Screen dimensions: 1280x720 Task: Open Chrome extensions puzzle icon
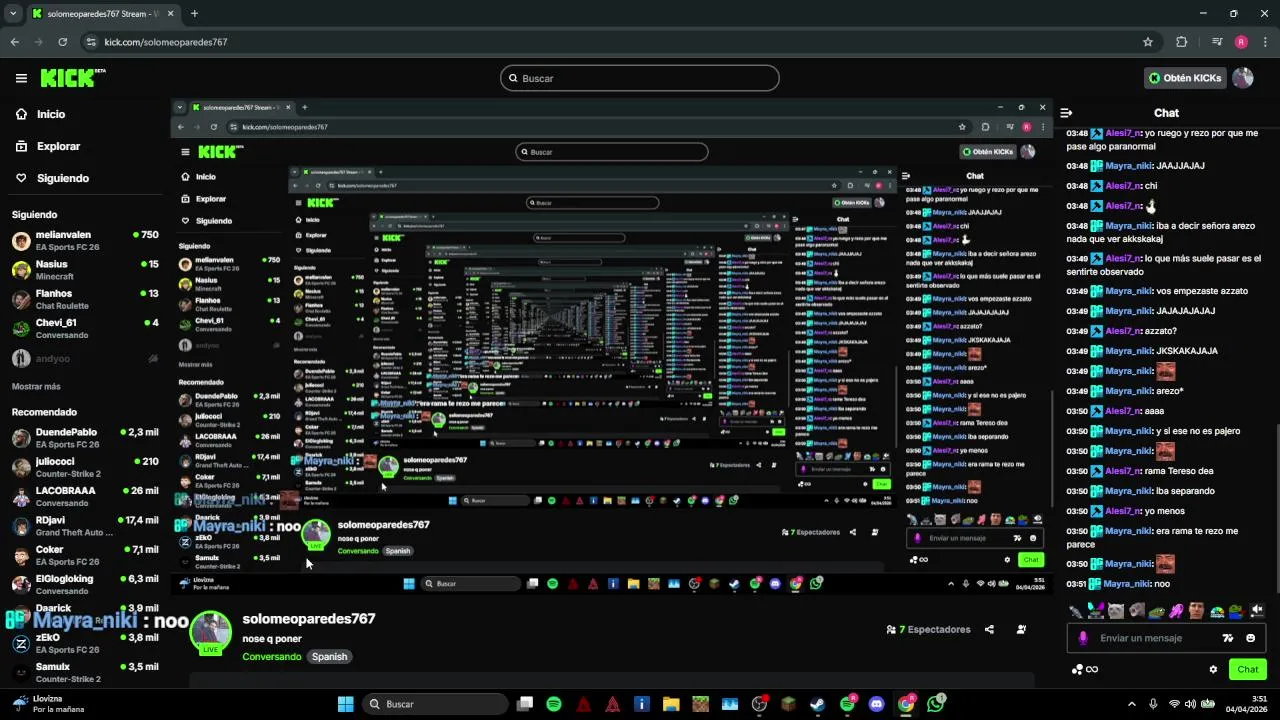(x=1182, y=42)
